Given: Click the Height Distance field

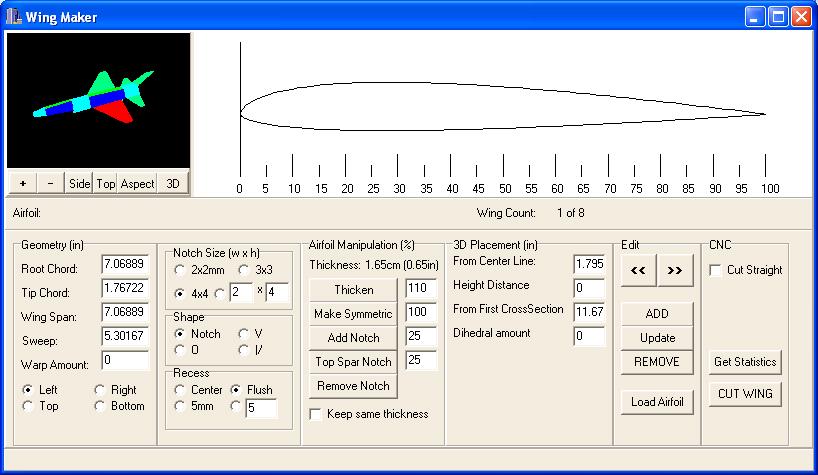Looking at the screenshot, I should coord(590,288).
